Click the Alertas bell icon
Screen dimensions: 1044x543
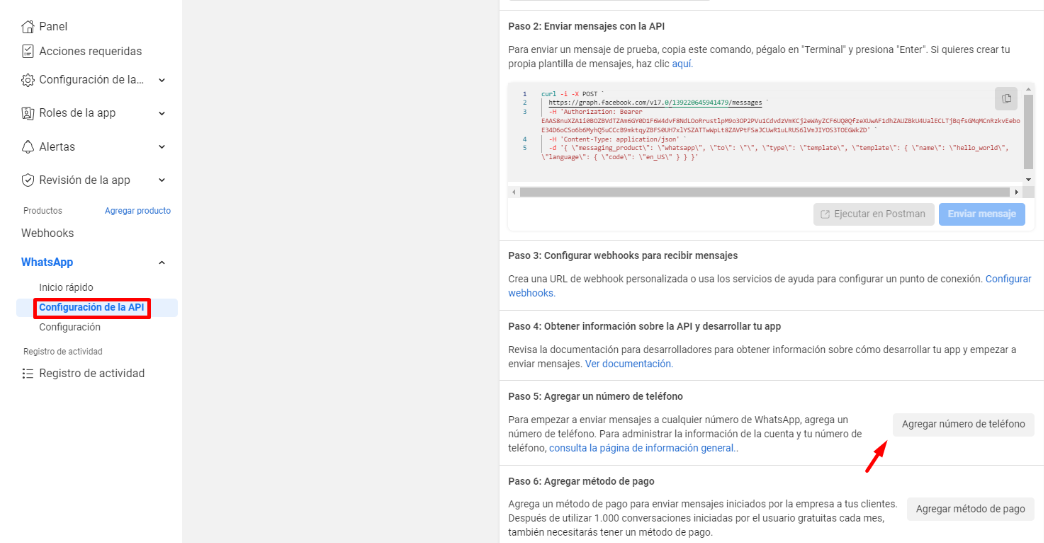(28, 147)
